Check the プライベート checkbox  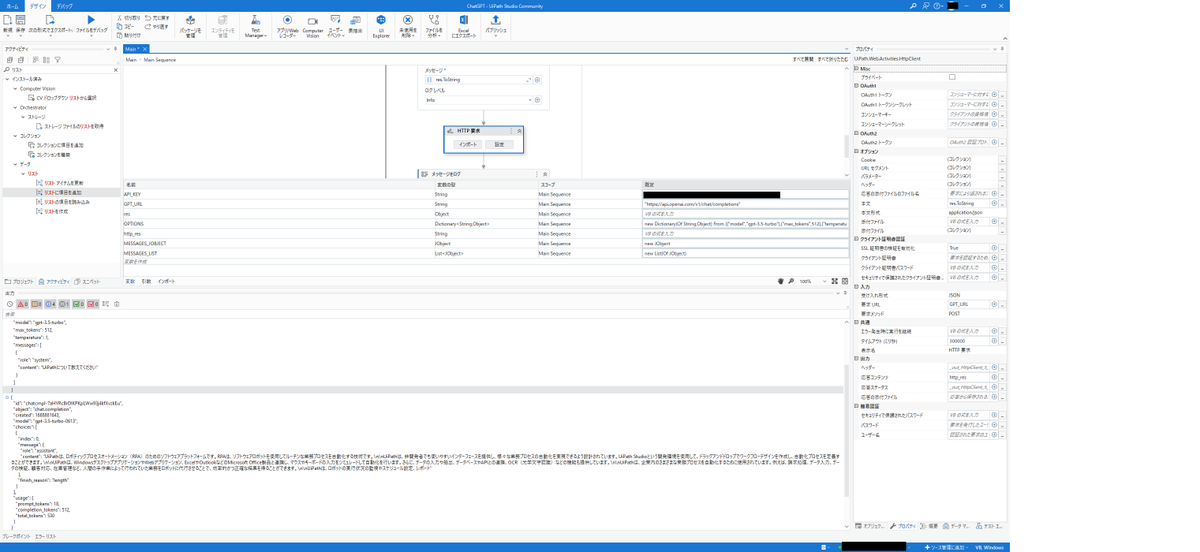point(952,77)
